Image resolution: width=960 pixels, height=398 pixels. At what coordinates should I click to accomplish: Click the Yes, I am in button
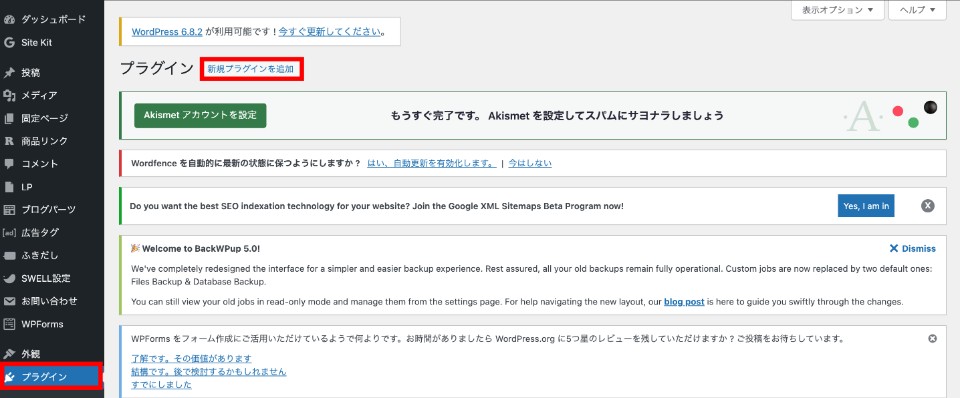coord(866,206)
